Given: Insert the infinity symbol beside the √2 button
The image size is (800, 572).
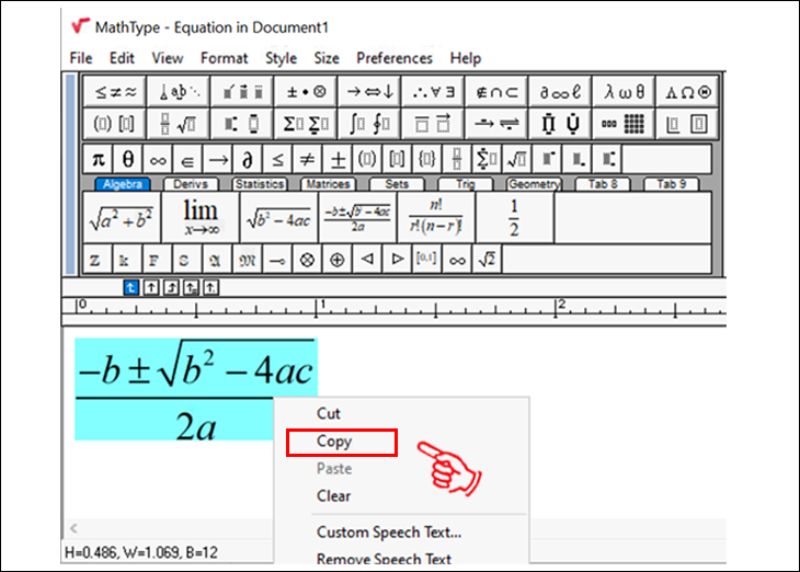Looking at the screenshot, I should 457,260.
